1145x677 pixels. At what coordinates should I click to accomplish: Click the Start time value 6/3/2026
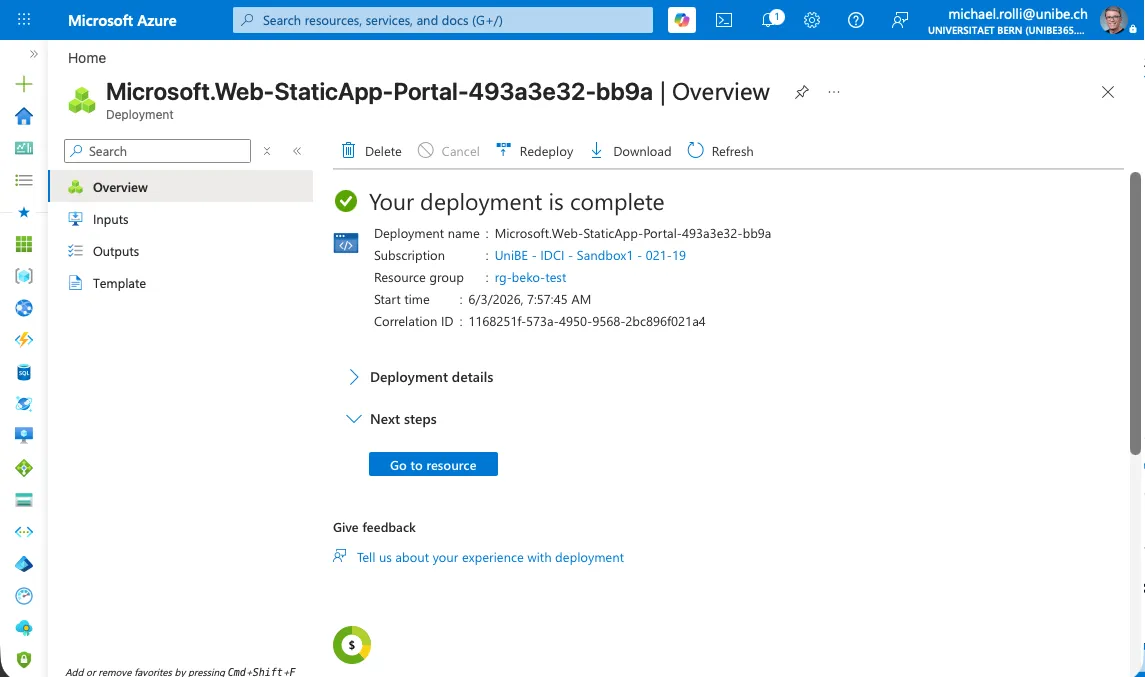coord(529,299)
